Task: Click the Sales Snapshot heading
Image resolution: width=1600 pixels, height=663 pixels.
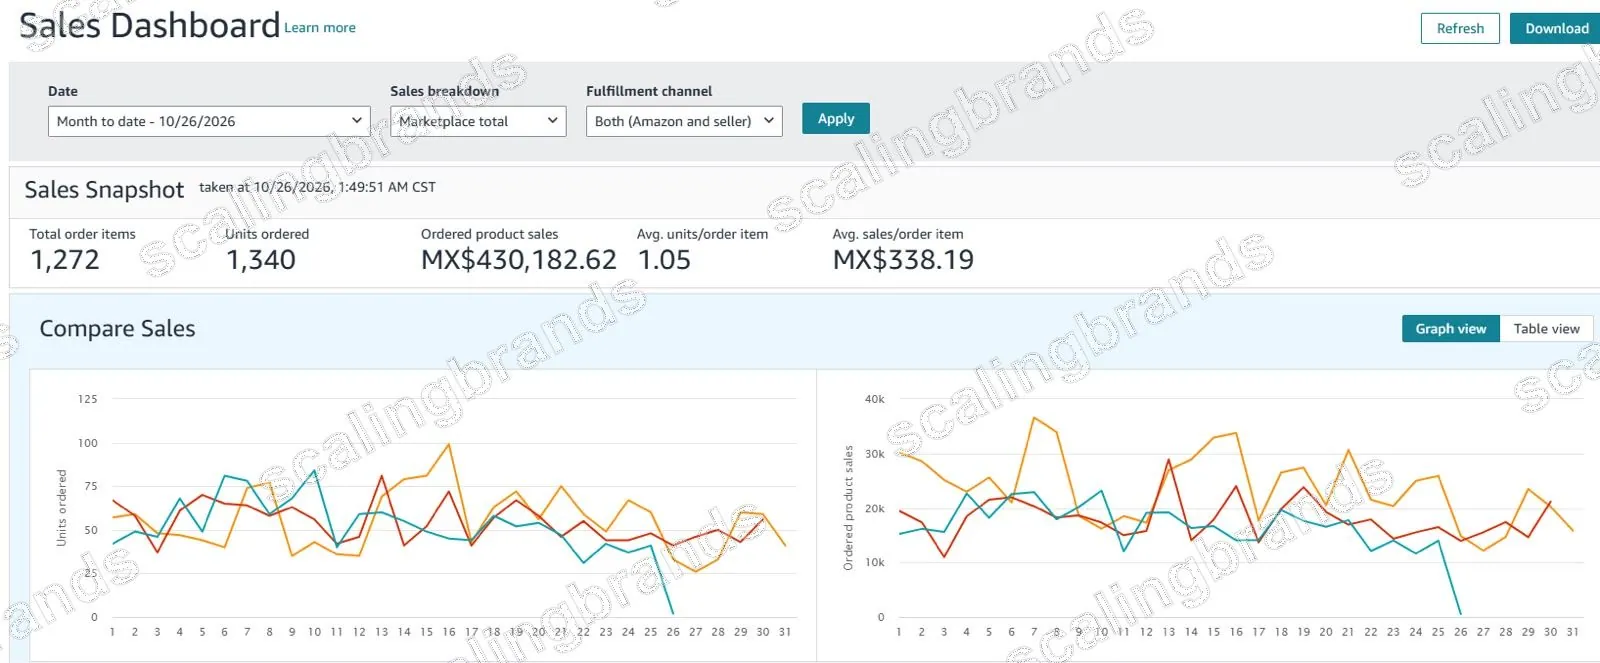Action: [x=104, y=189]
